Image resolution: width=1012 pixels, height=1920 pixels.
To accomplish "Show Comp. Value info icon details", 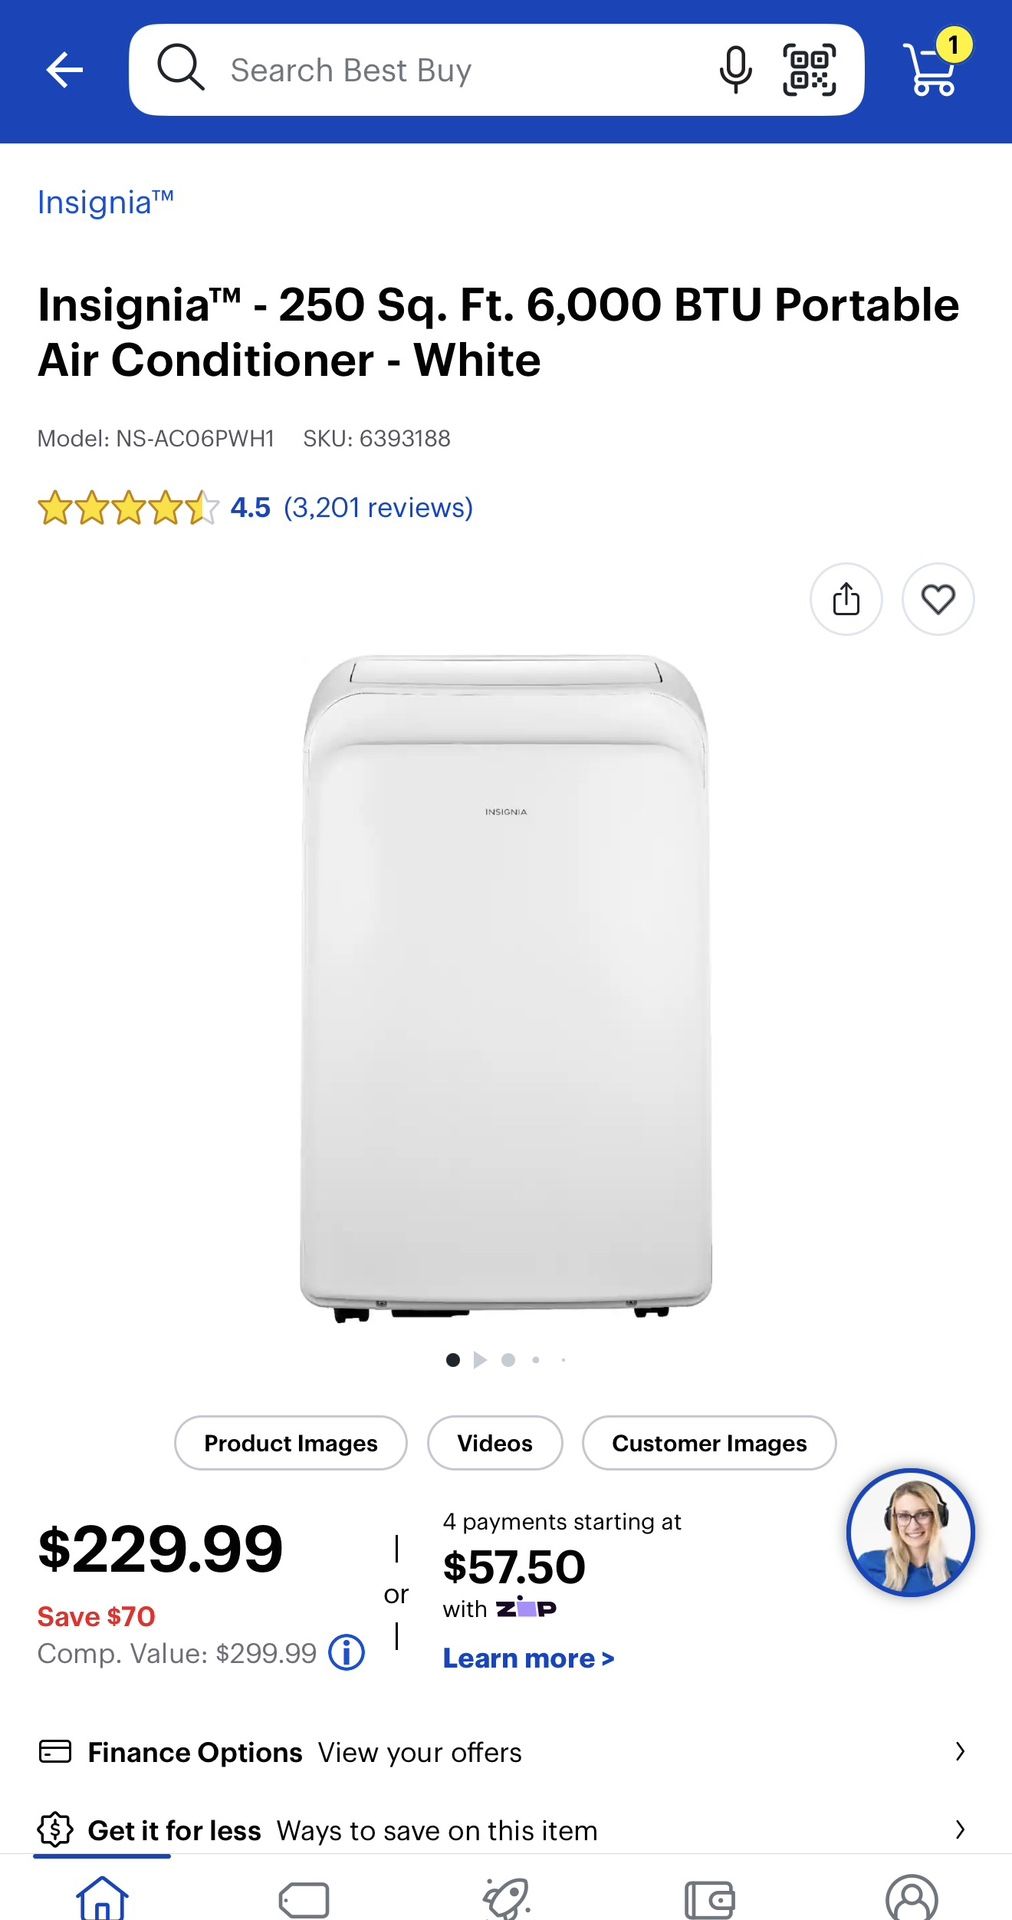I will (347, 1652).
